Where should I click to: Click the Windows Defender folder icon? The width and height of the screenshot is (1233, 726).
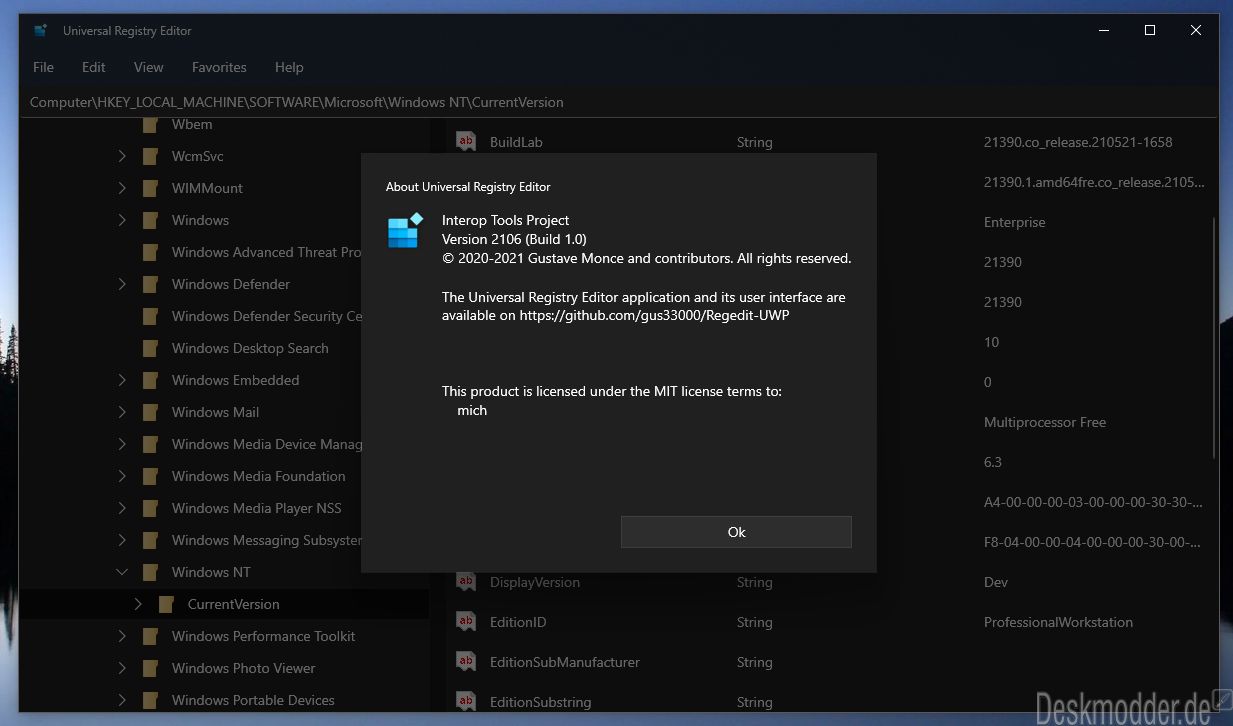click(x=150, y=285)
